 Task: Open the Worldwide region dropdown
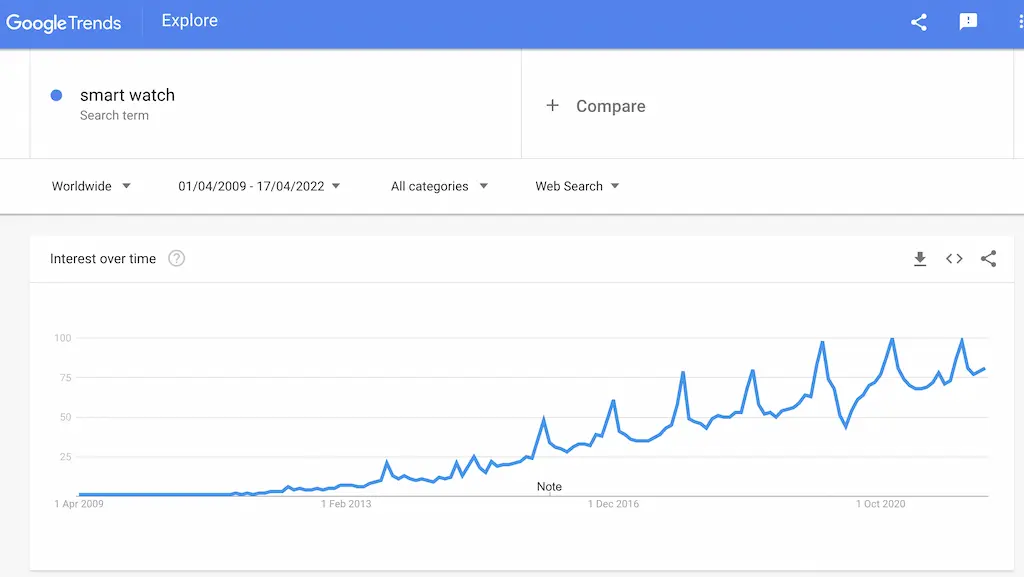click(x=91, y=186)
